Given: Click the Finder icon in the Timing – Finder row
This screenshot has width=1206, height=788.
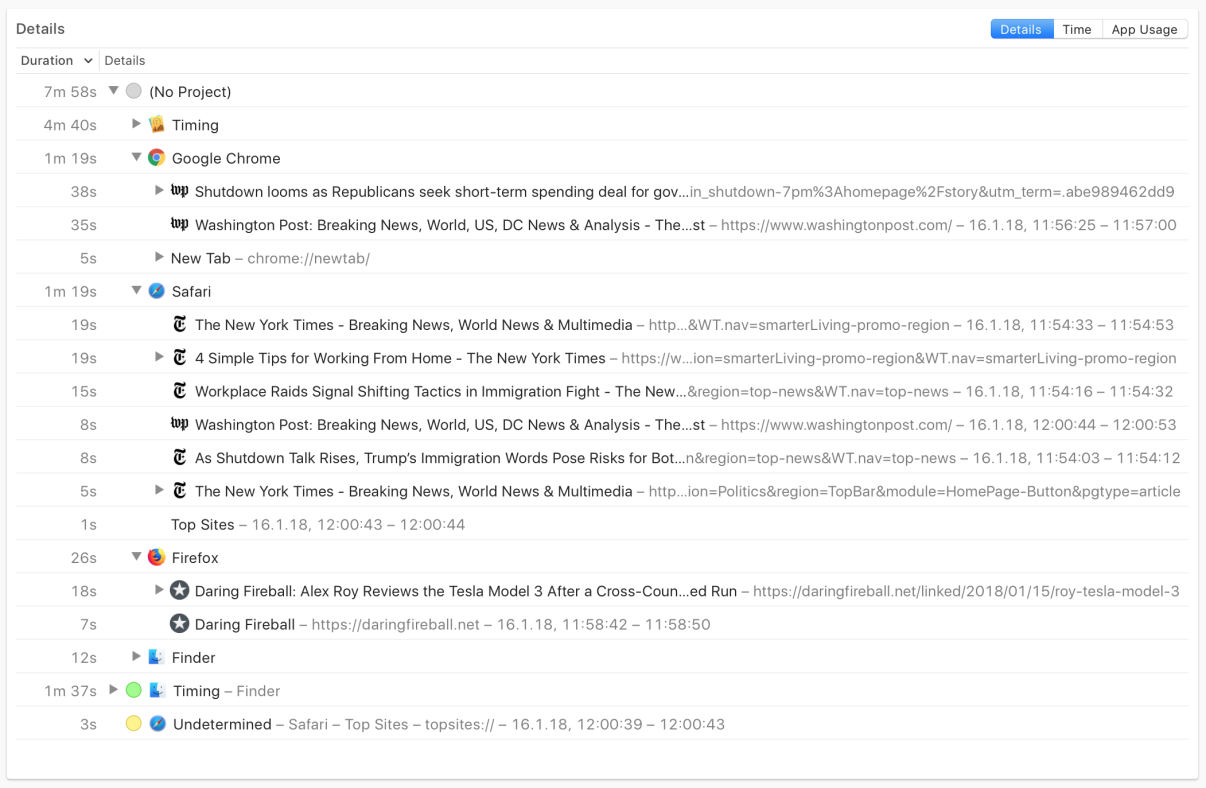Looking at the screenshot, I should [x=157, y=690].
